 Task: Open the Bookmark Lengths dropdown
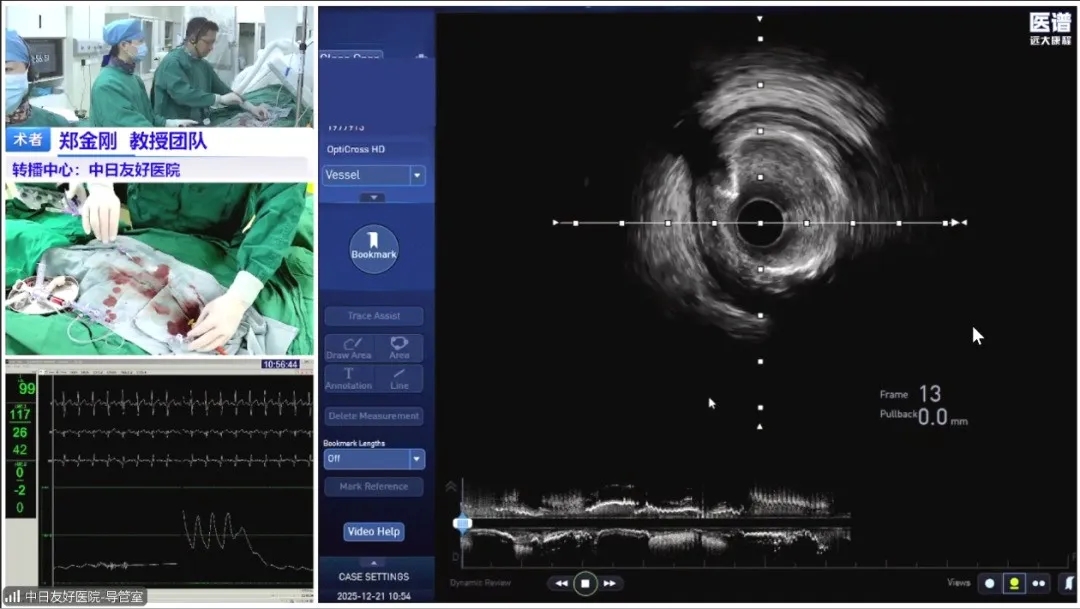point(416,459)
